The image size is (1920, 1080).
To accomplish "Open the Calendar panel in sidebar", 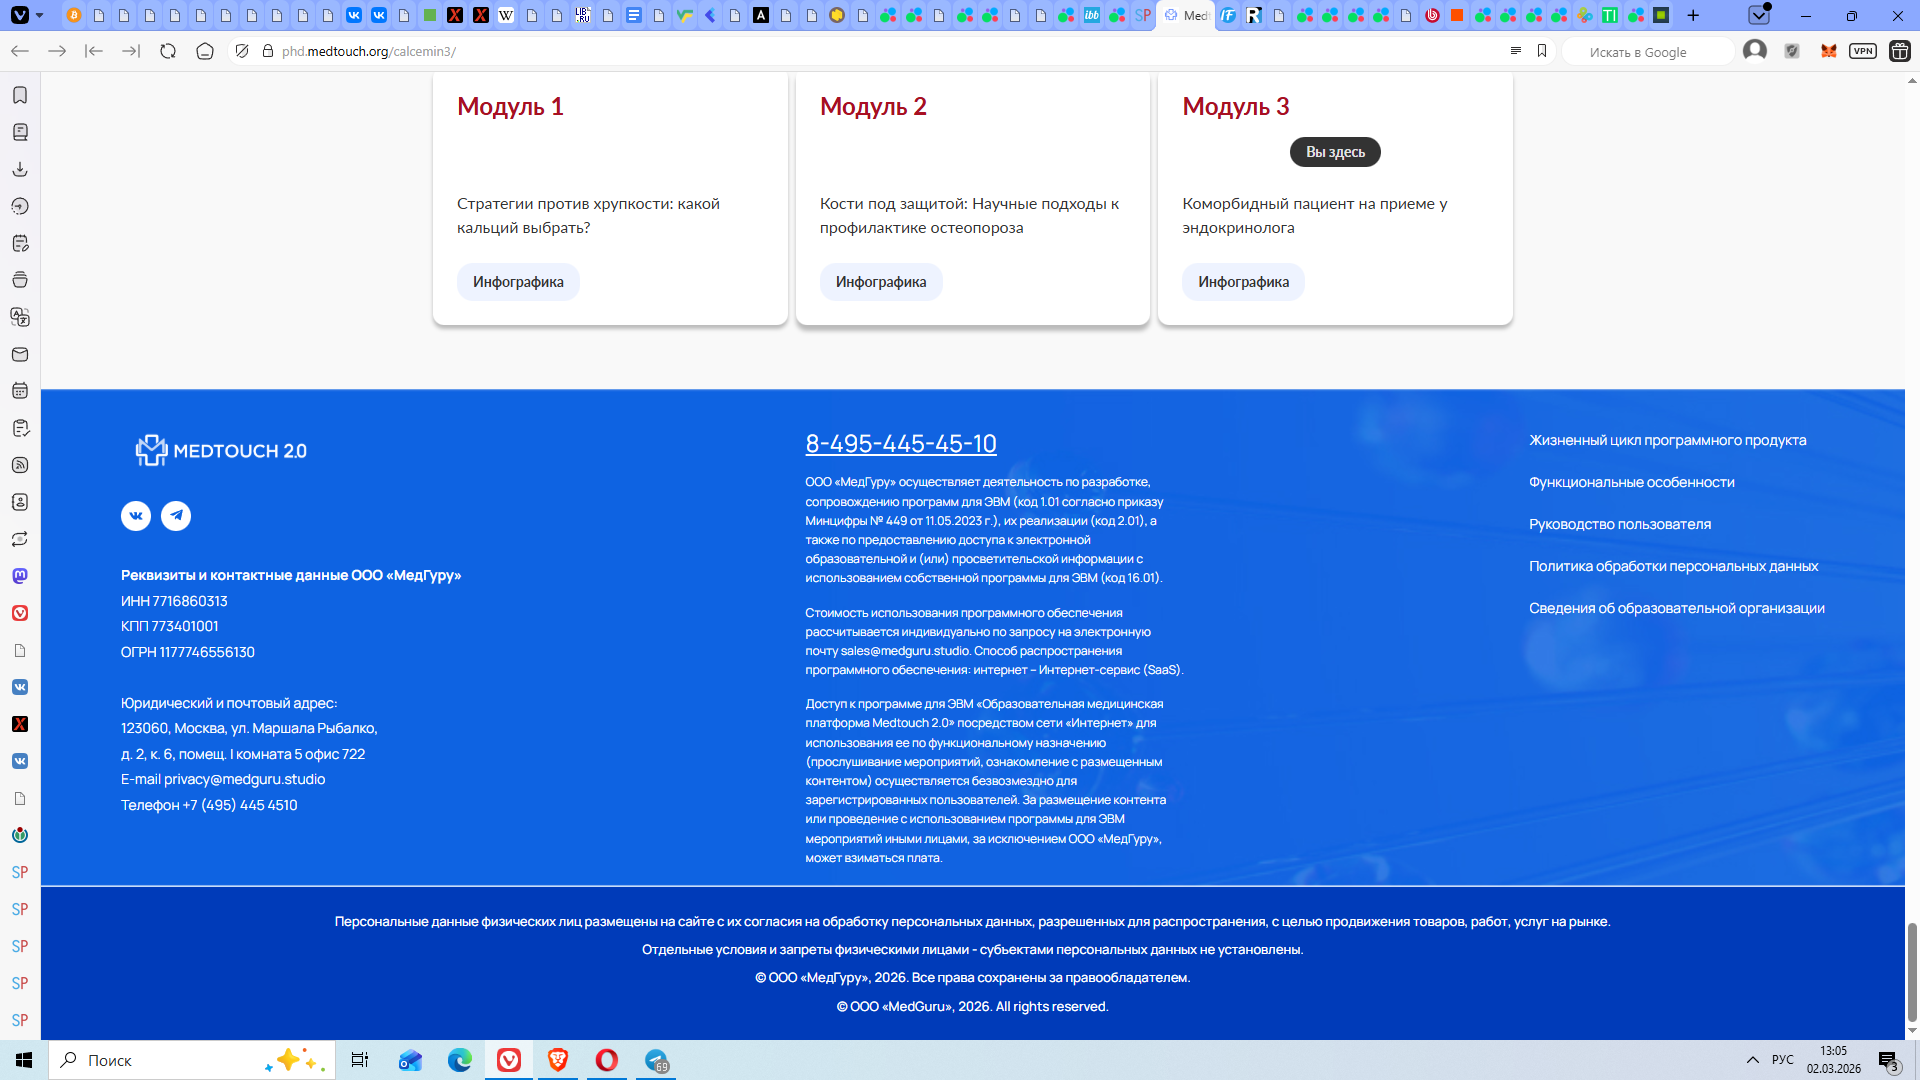I will click(20, 391).
